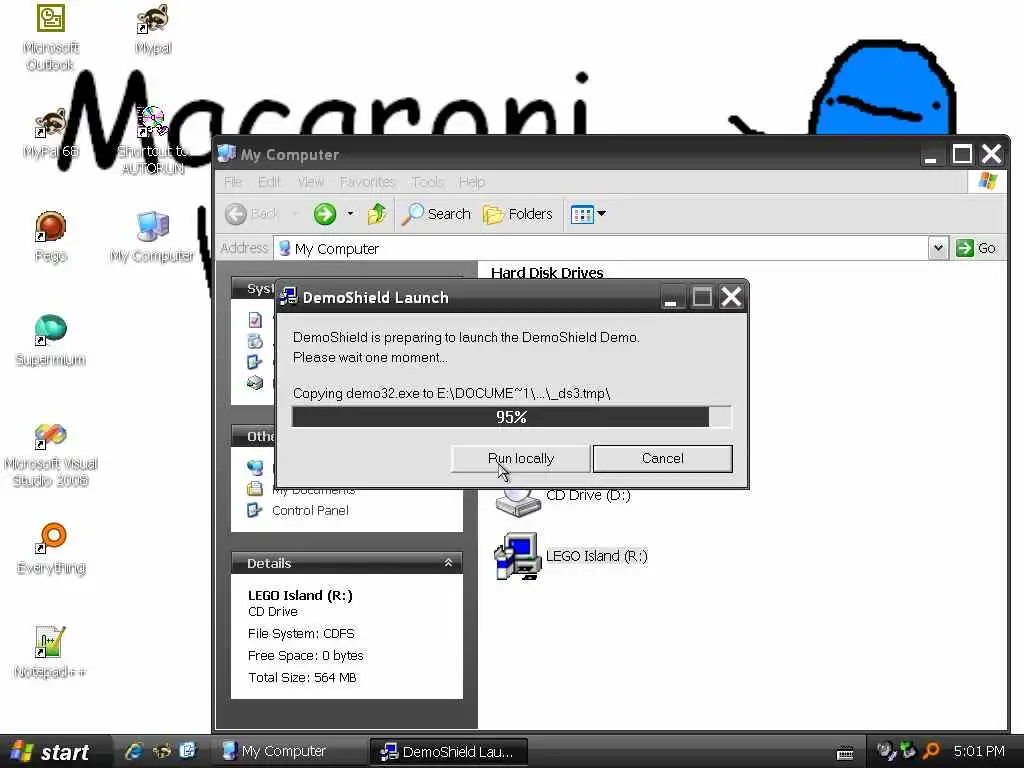Click the first system tray icon
The width and height of the screenshot is (1024, 768).
(x=886, y=752)
